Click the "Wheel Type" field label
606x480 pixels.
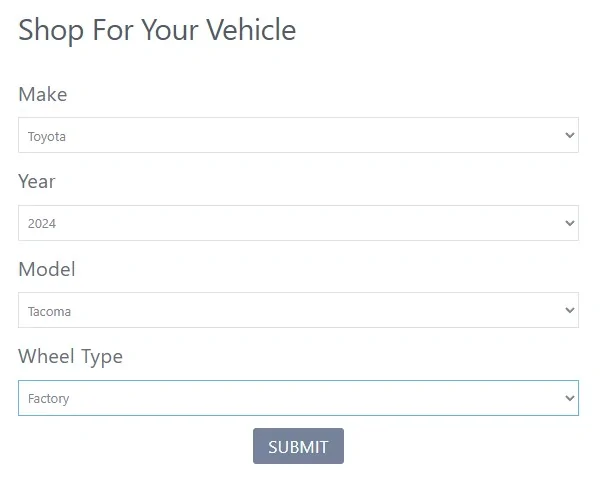coord(70,356)
